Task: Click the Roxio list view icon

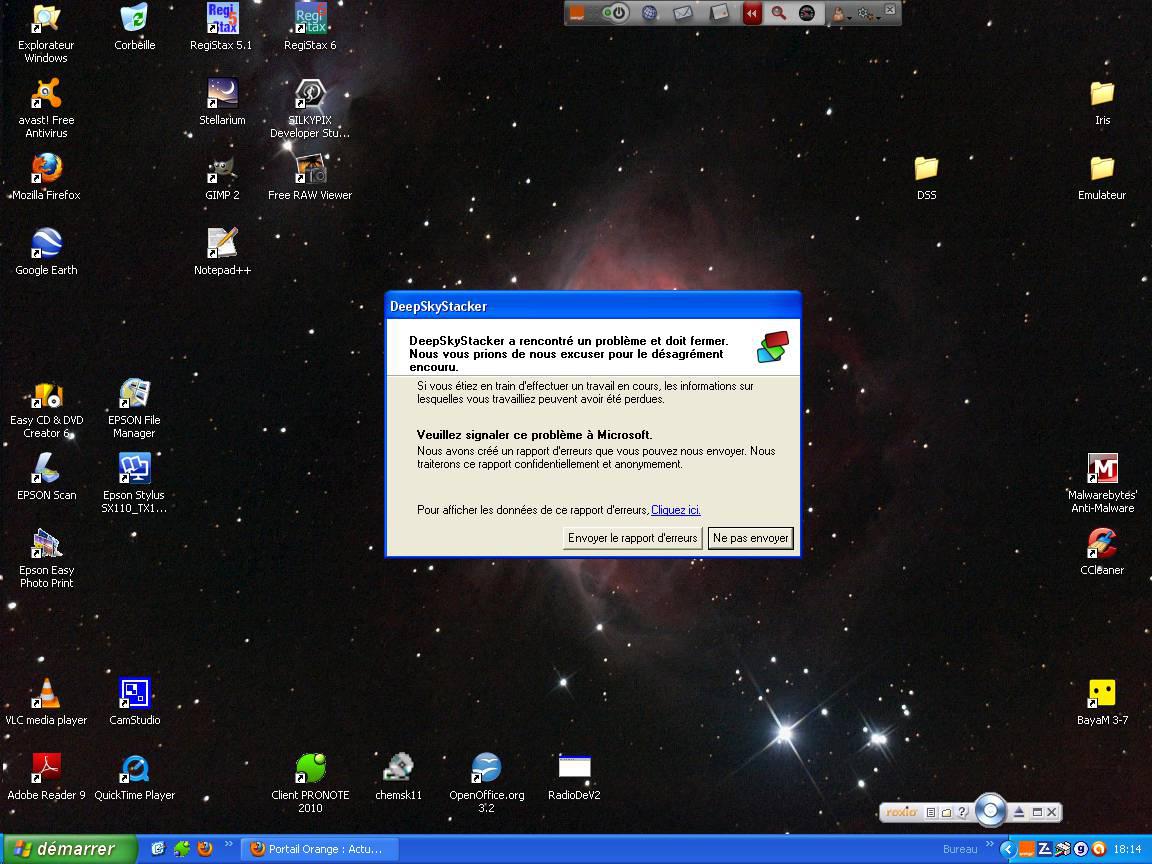Action: click(x=931, y=812)
